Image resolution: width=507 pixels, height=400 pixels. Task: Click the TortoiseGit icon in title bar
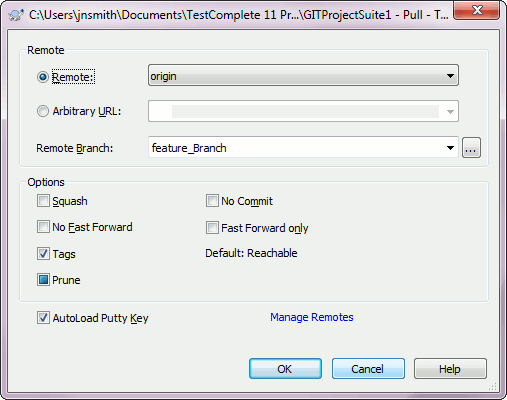coord(16,15)
